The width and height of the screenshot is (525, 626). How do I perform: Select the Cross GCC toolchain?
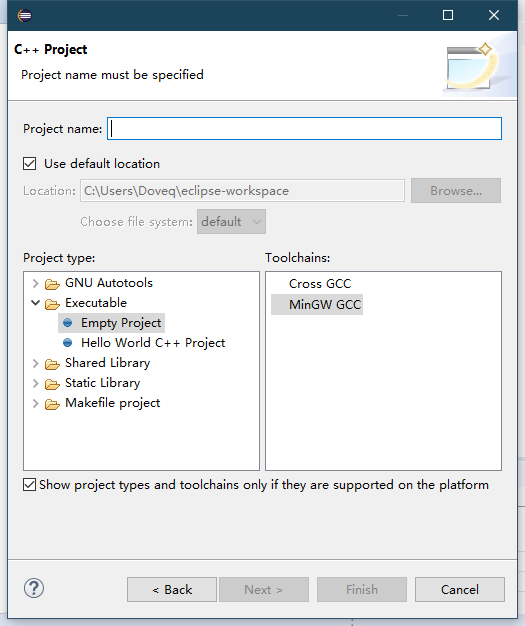coord(320,283)
